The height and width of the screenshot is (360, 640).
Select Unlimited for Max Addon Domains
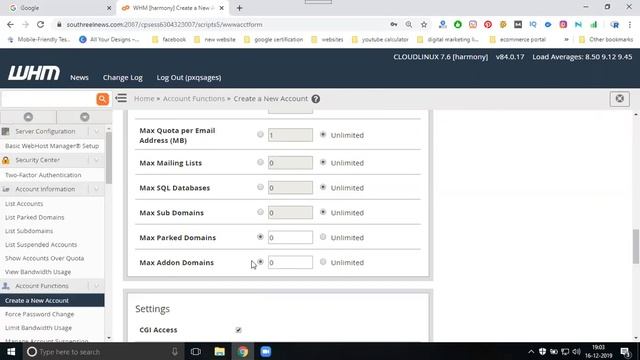click(323, 262)
